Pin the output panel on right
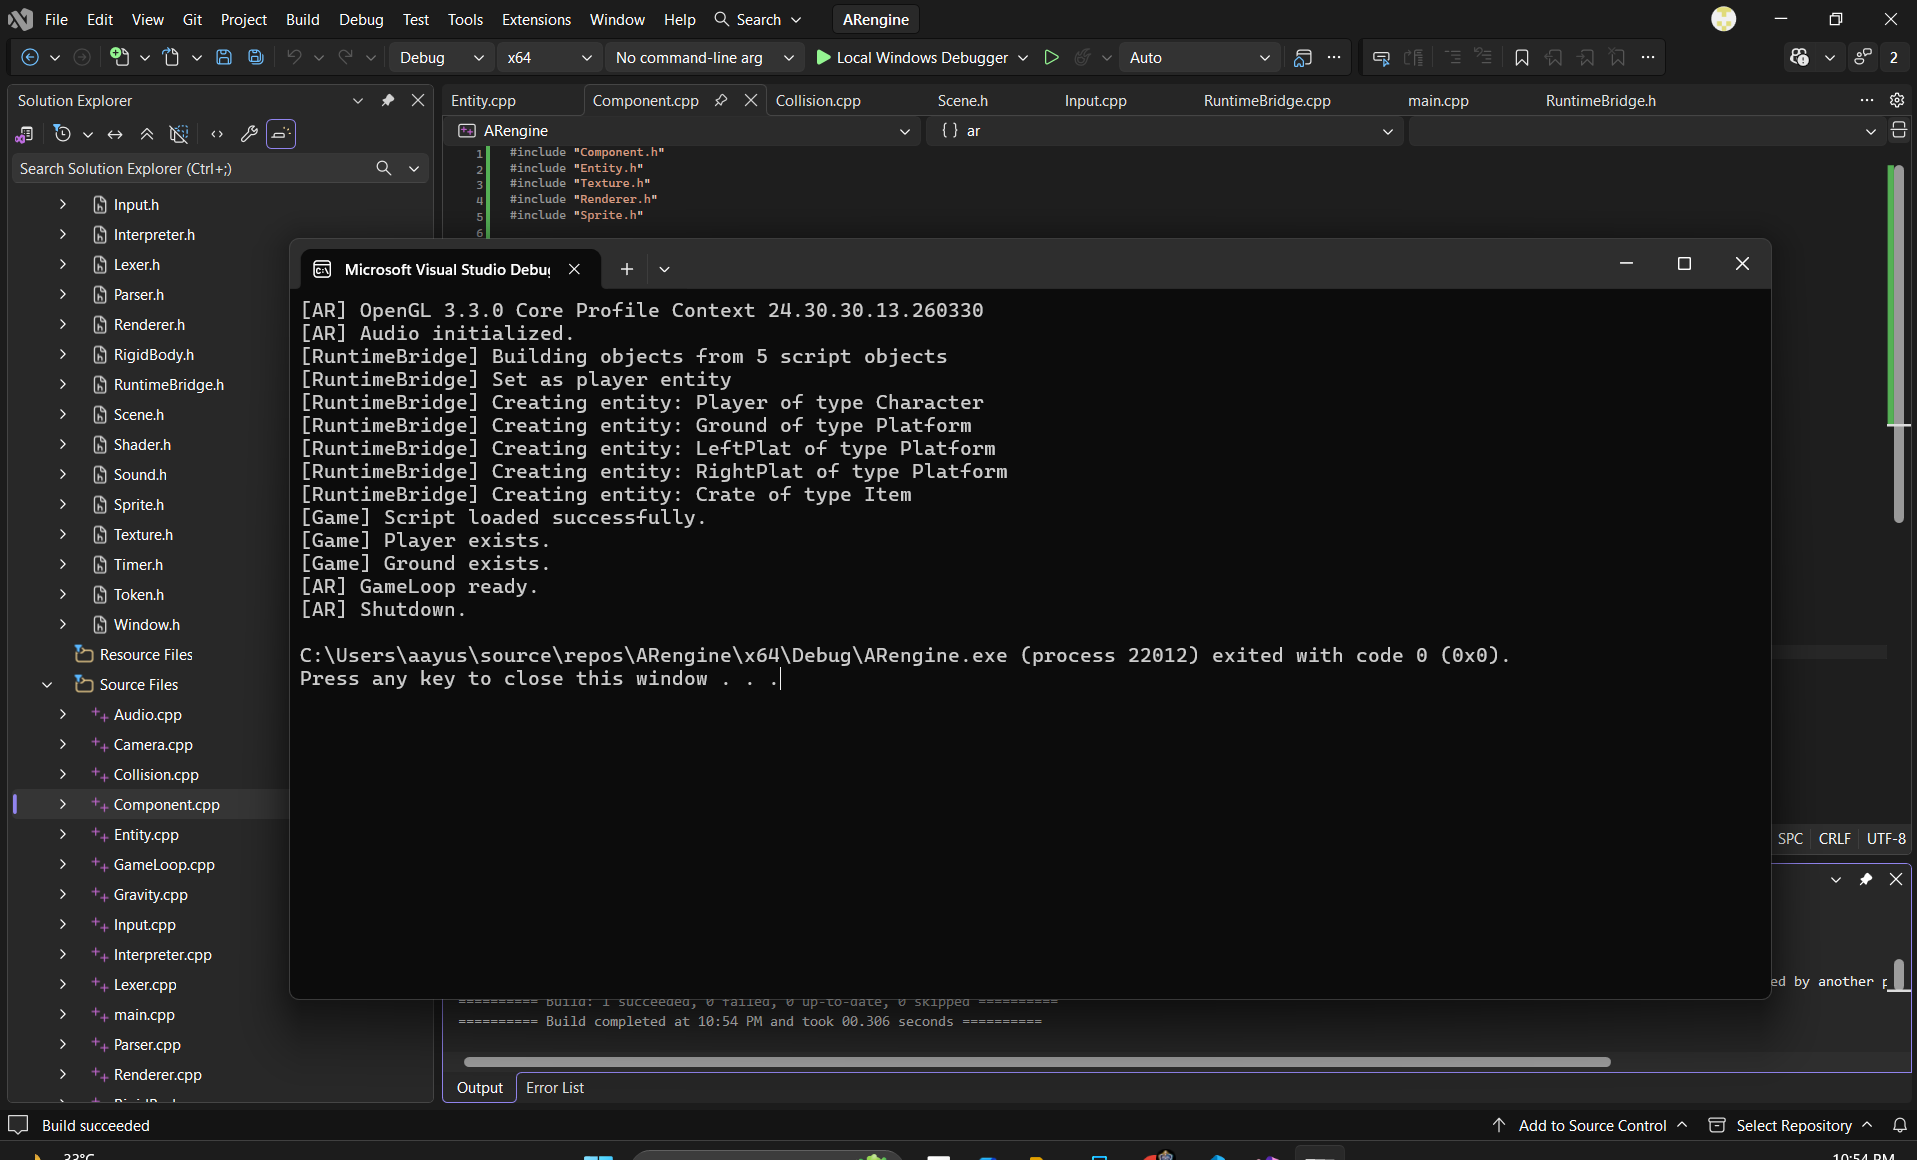The image size is (1917, 1160). tap(1866, 879)
